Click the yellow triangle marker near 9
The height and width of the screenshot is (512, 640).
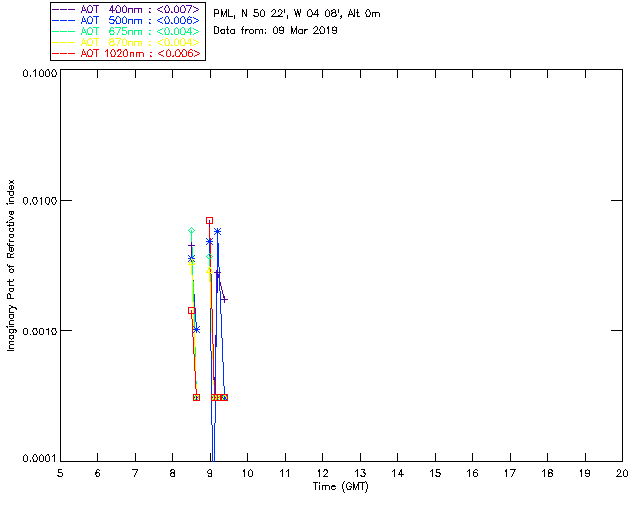click(209, 270)
